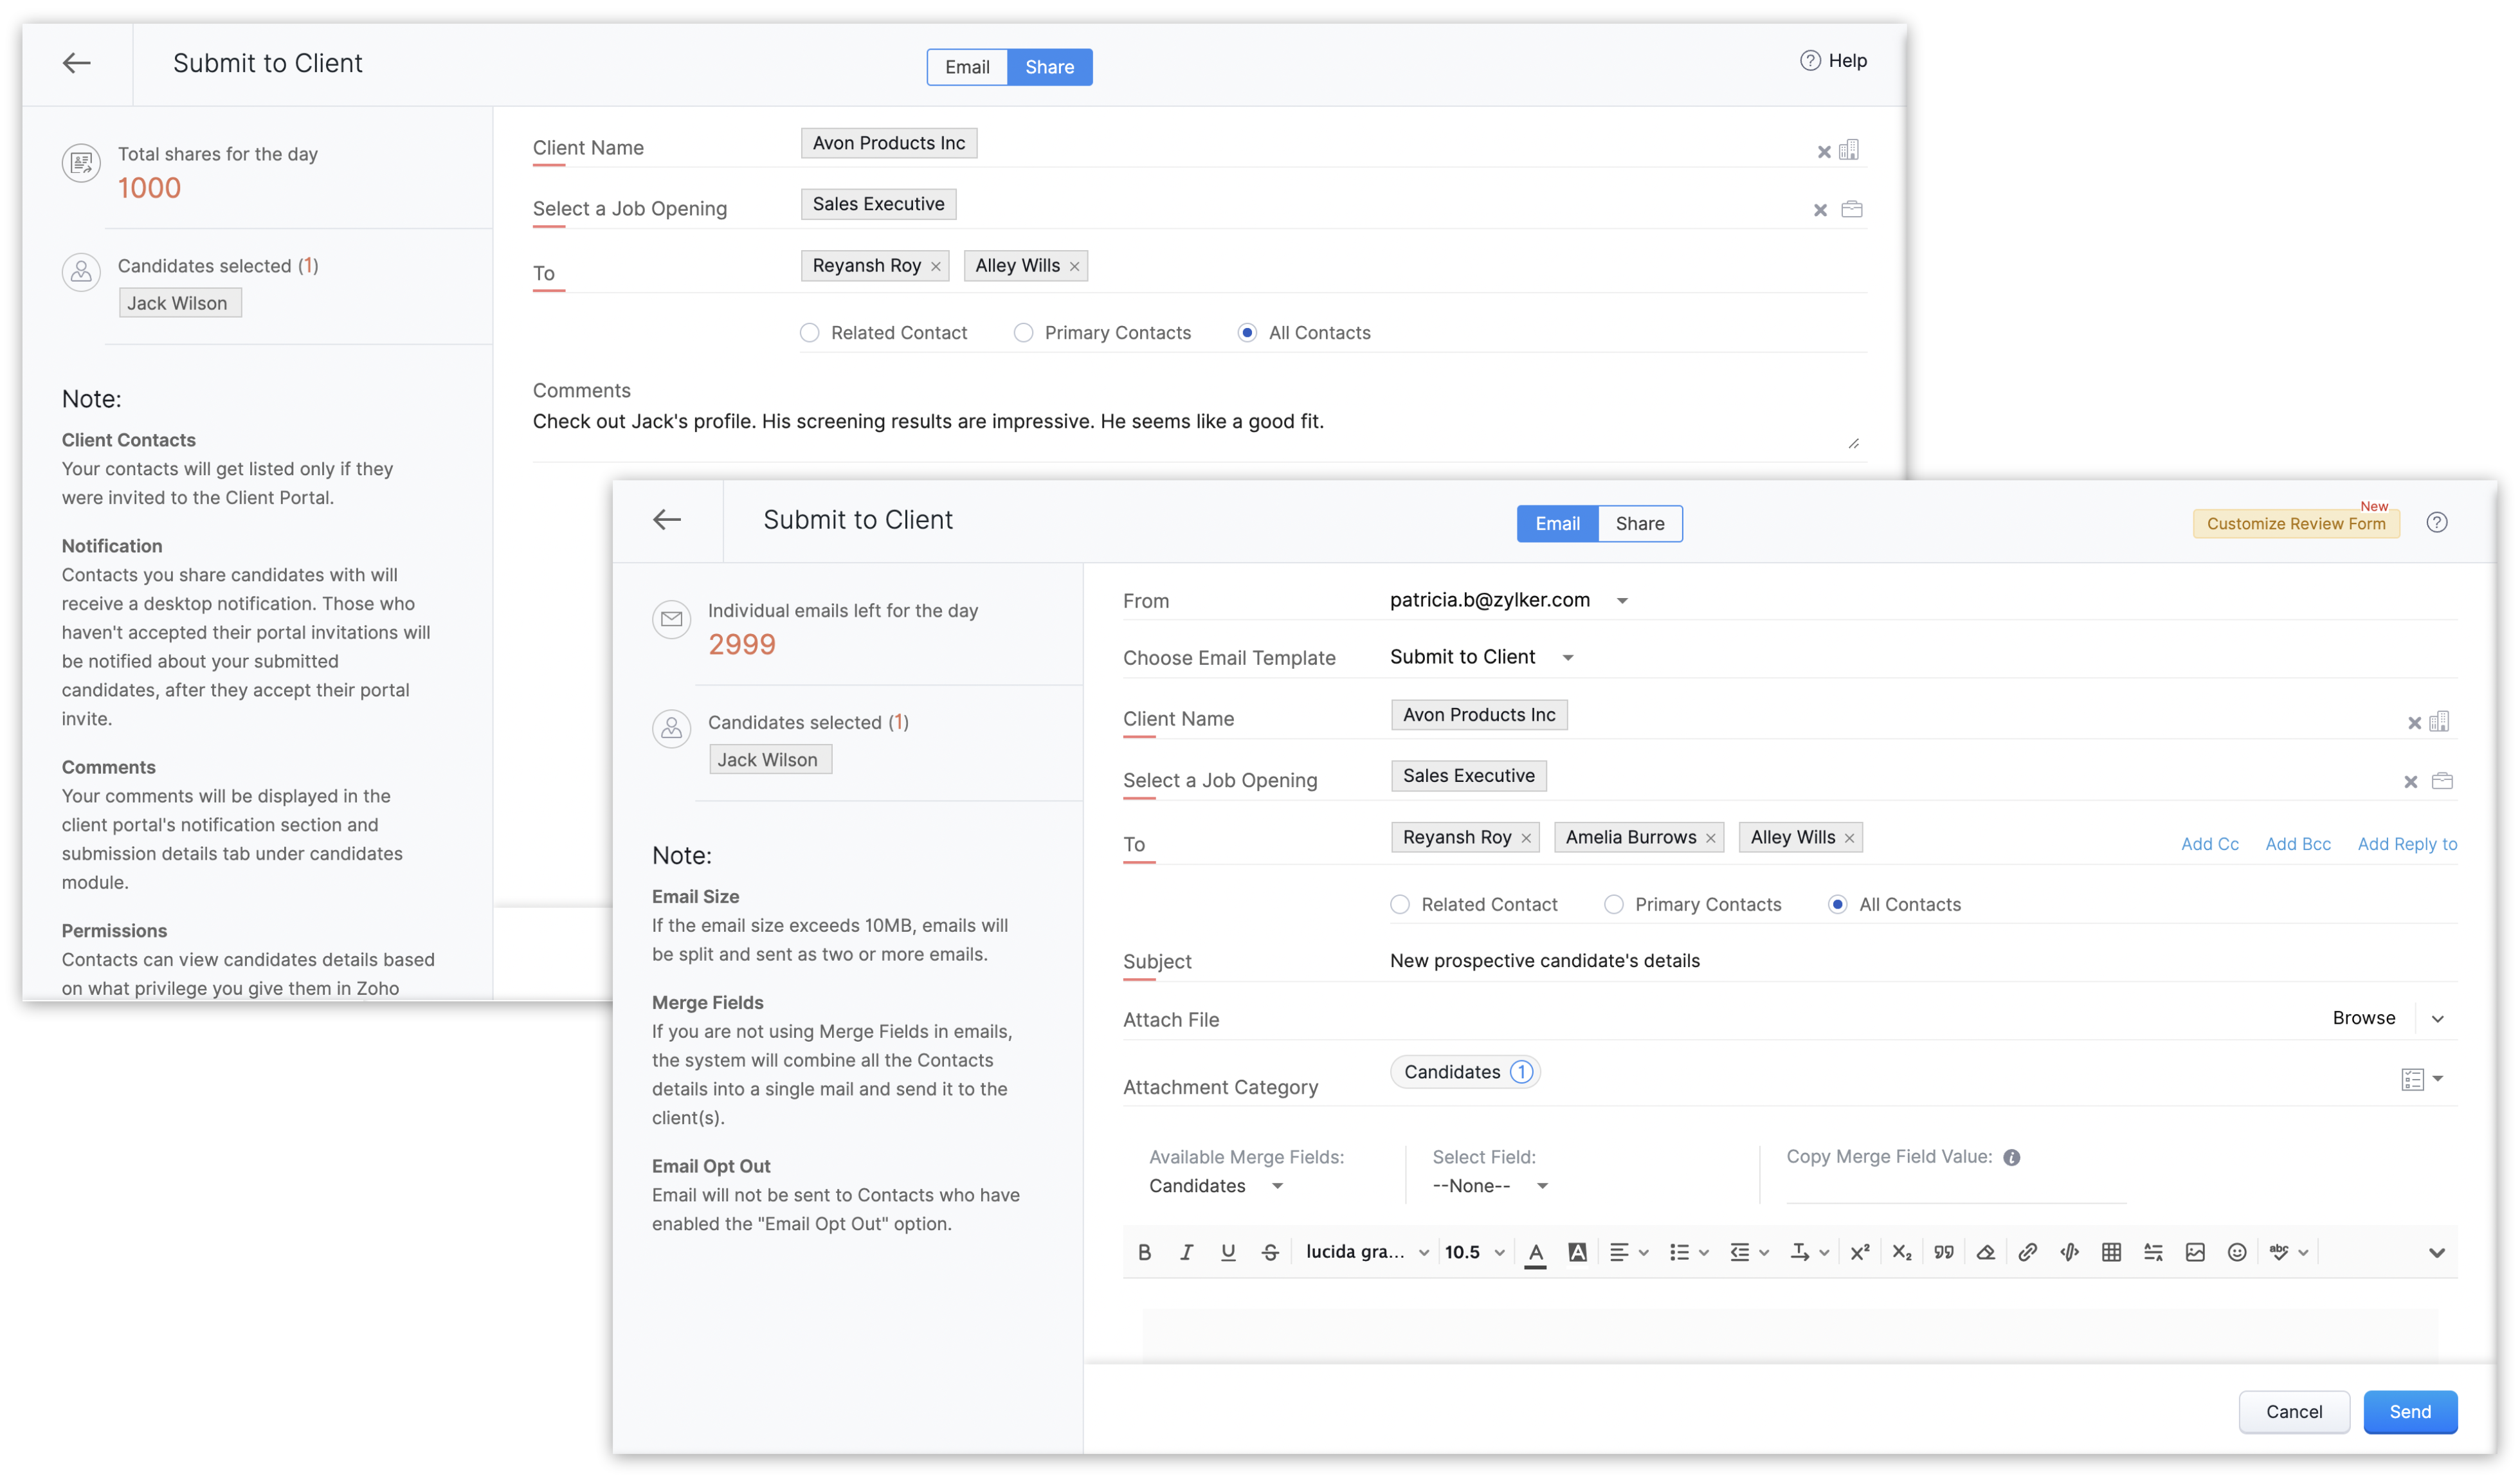Apply strikethrough formatting

click(1270, 1252)
